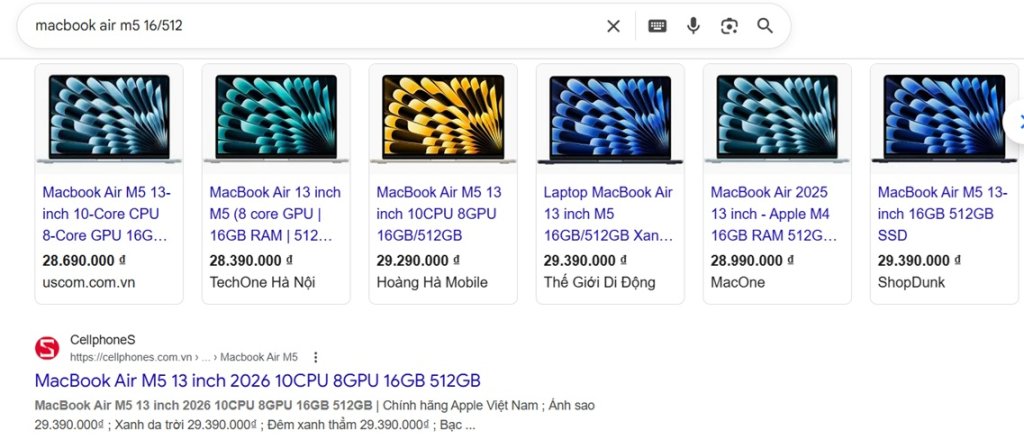Open the on-screen keyboard input tool

pyautogui.click(x=657, y=26)
